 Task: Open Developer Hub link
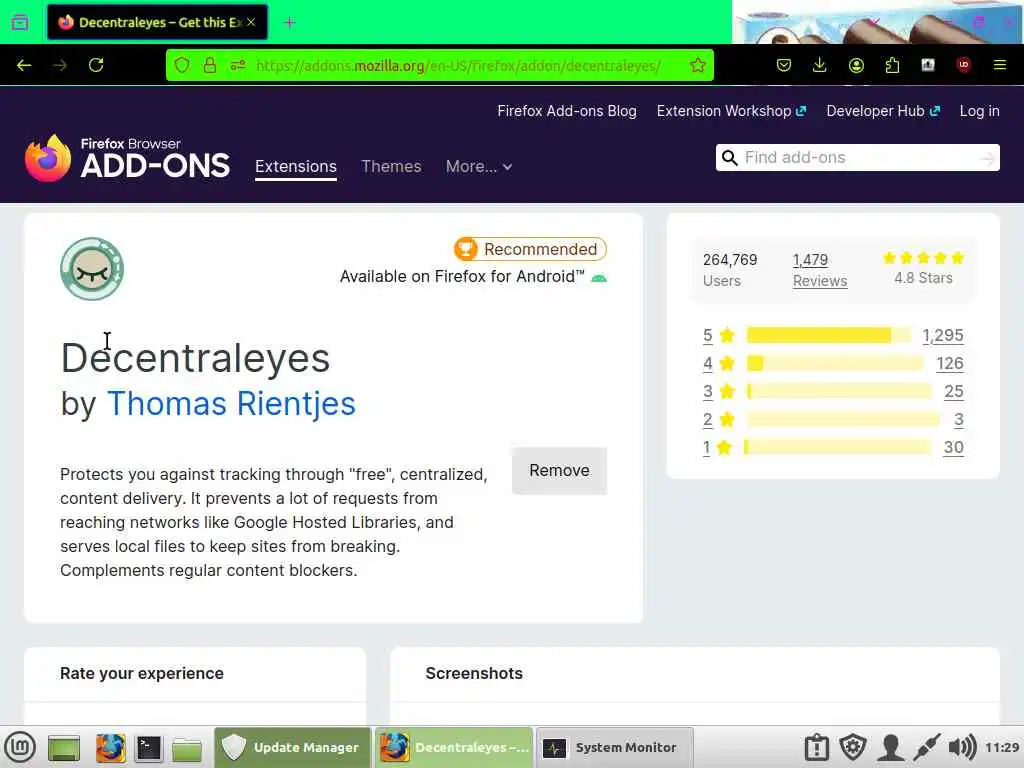point(883,111)
